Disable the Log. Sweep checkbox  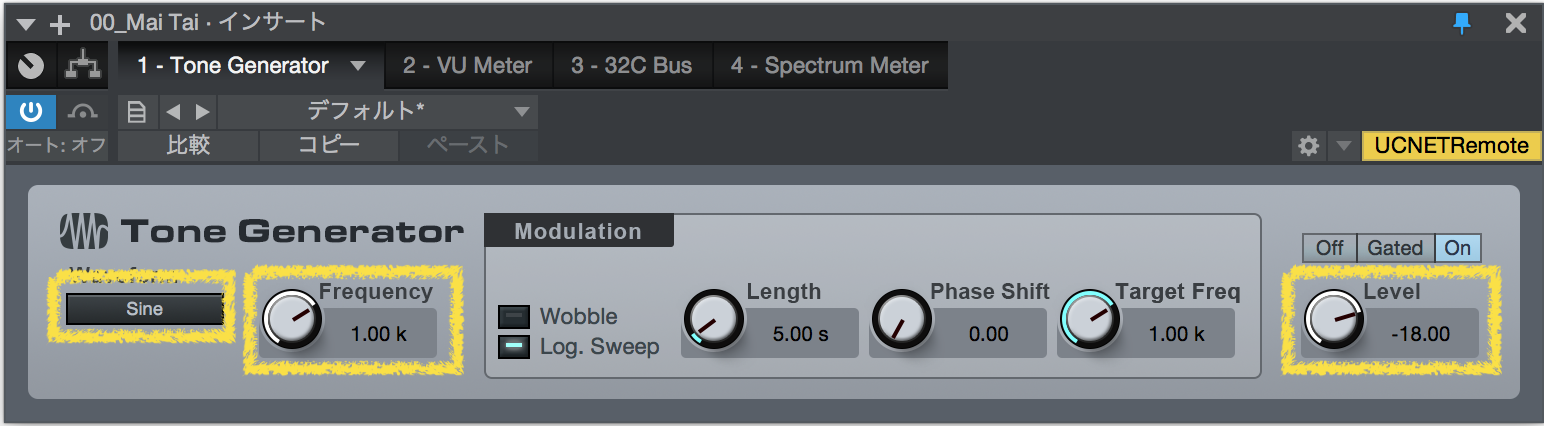click(514, 346)
